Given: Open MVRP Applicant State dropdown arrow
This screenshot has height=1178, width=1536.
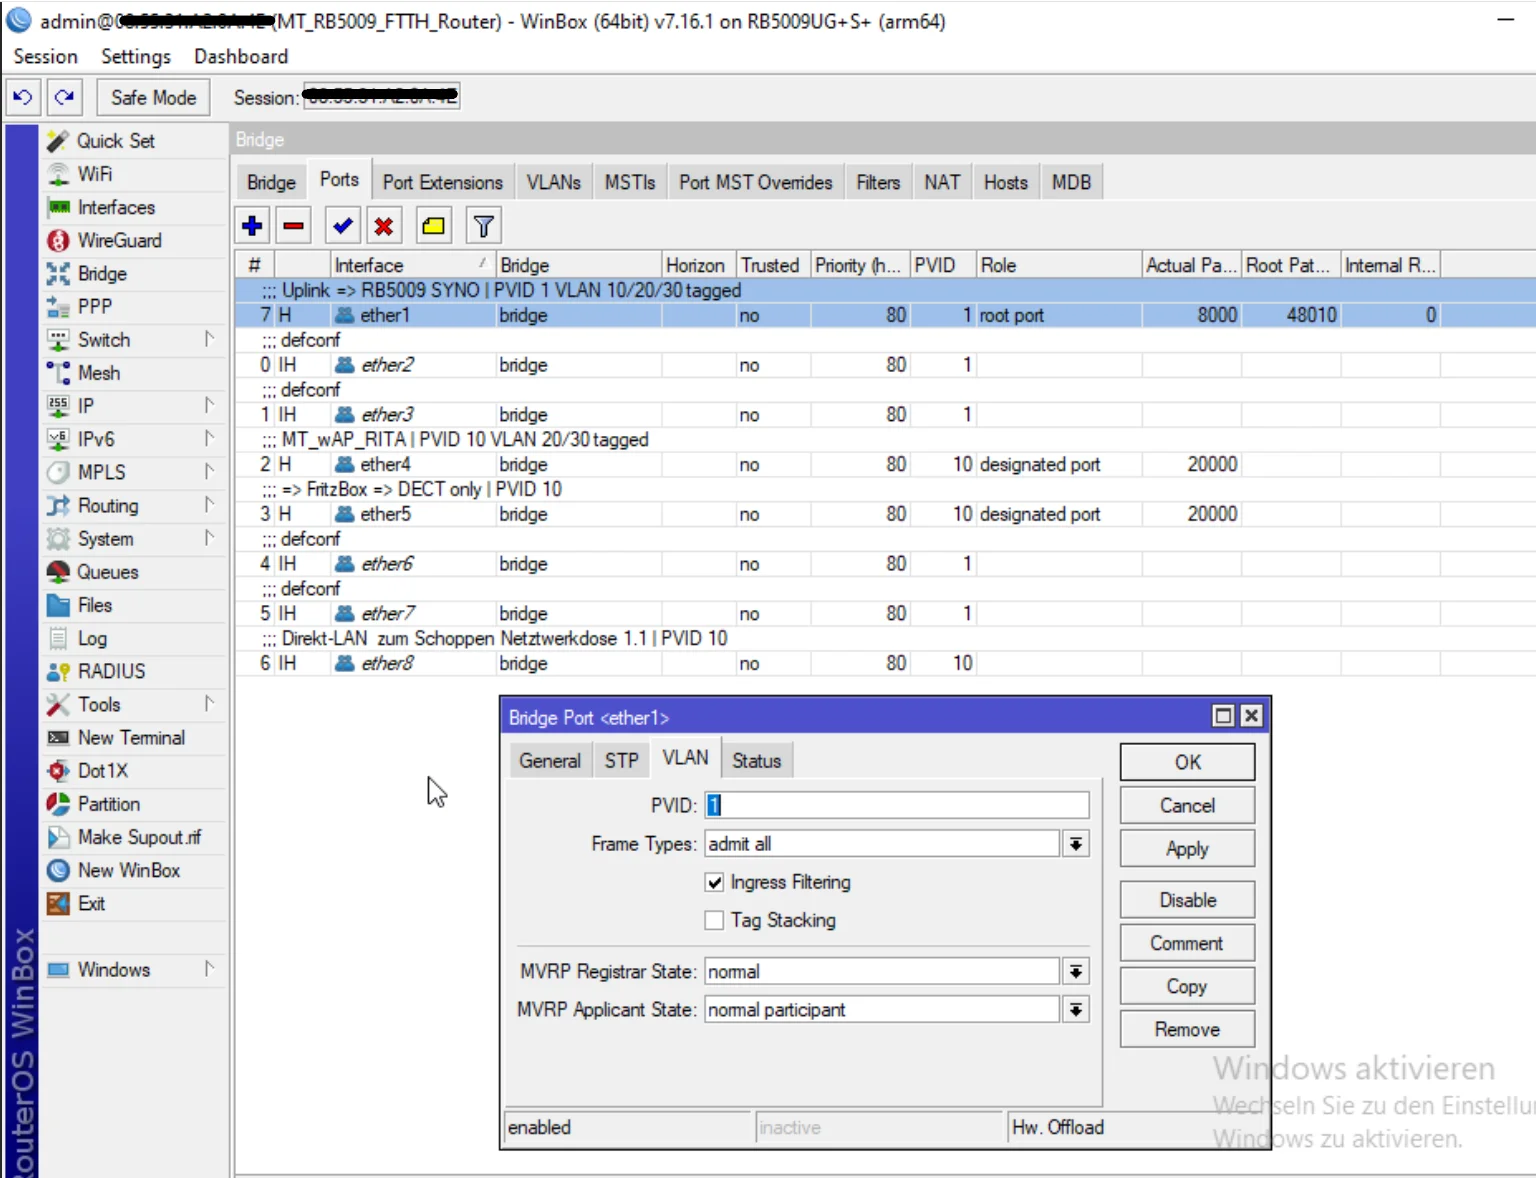Looking at the screenshot, I should tap(1075, 1010).
